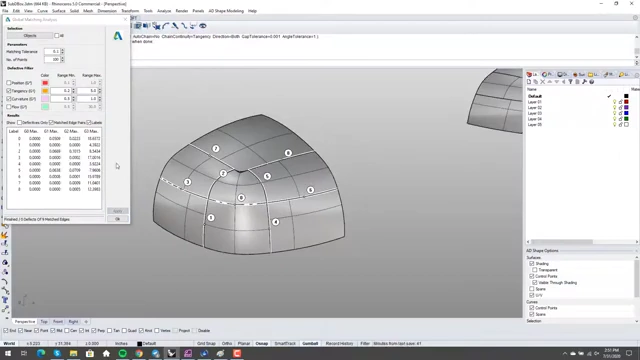Viewport: 640px width, 360px height.
Task: Click the move layer left triangle icon
Action: 563,82
